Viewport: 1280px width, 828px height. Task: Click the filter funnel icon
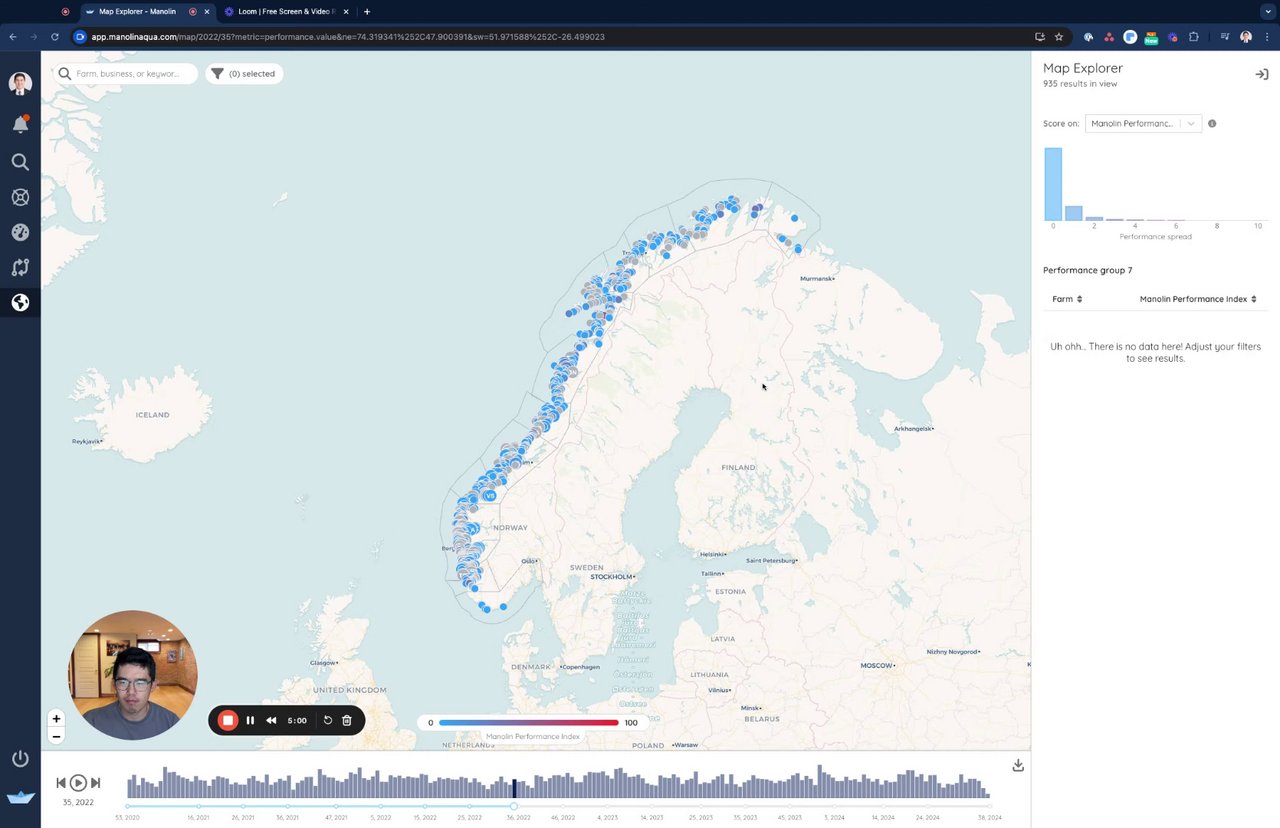click(217, 73)
